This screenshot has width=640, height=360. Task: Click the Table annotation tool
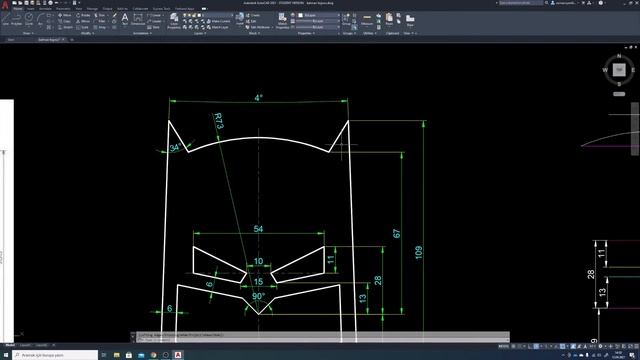pyautogui.click(x=153, y=27)
